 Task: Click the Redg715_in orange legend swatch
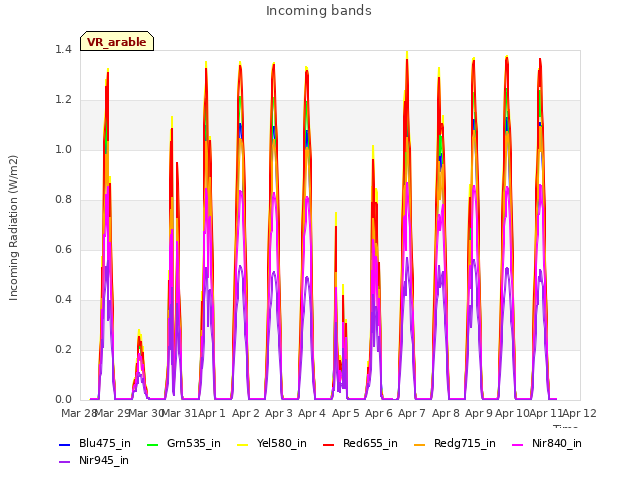(x=420, y=444)
